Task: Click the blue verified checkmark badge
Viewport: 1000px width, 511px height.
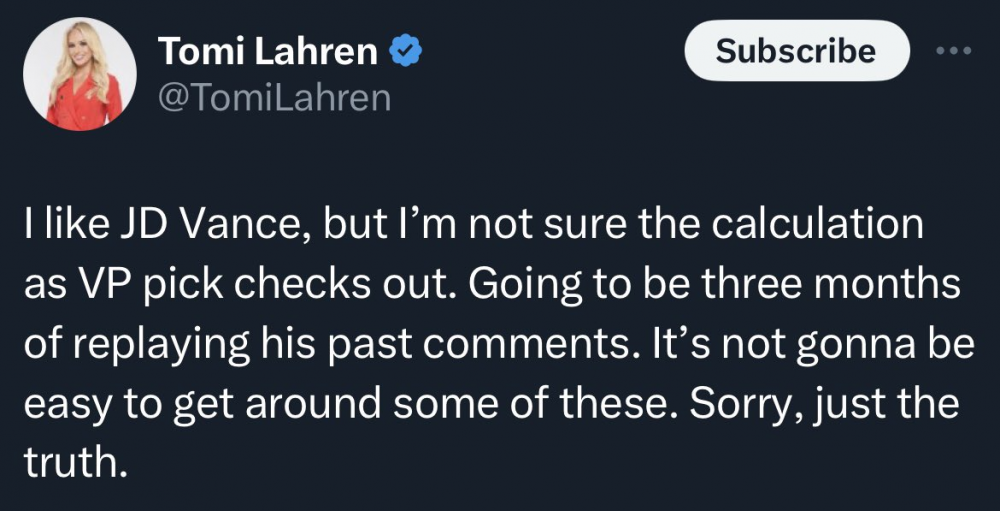Action: click(406, 50)
